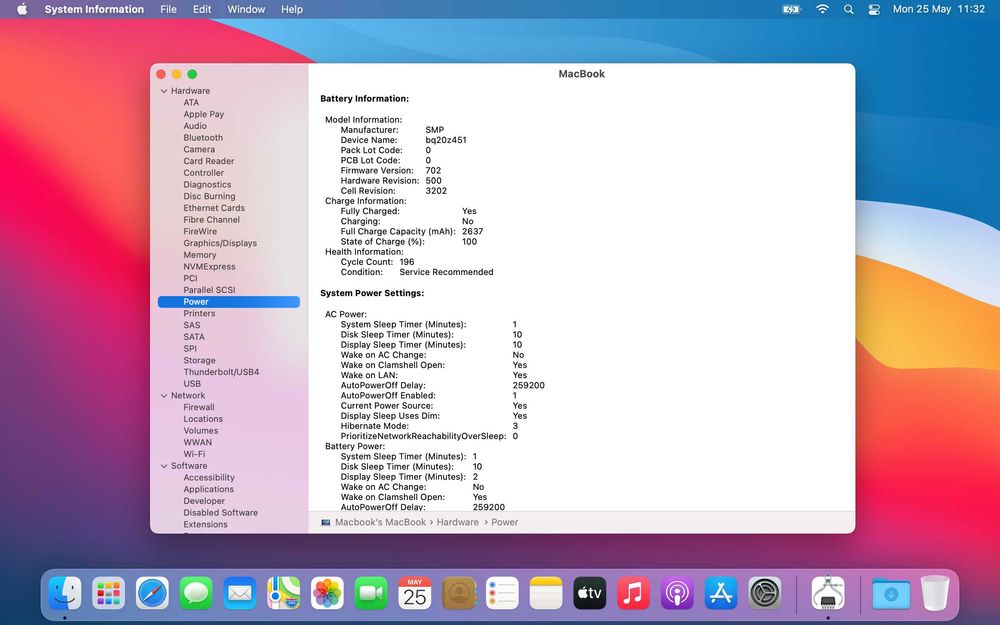
Task: Select ATA in sidebar
Action: point(191,102)
